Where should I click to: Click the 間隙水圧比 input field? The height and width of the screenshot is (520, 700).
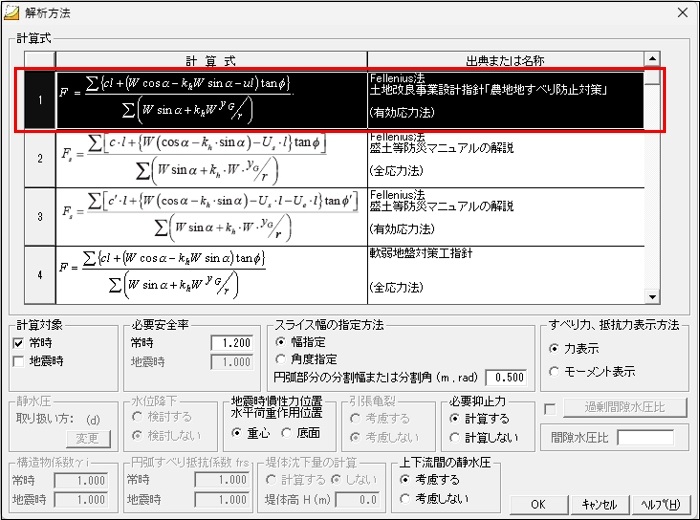646,437
